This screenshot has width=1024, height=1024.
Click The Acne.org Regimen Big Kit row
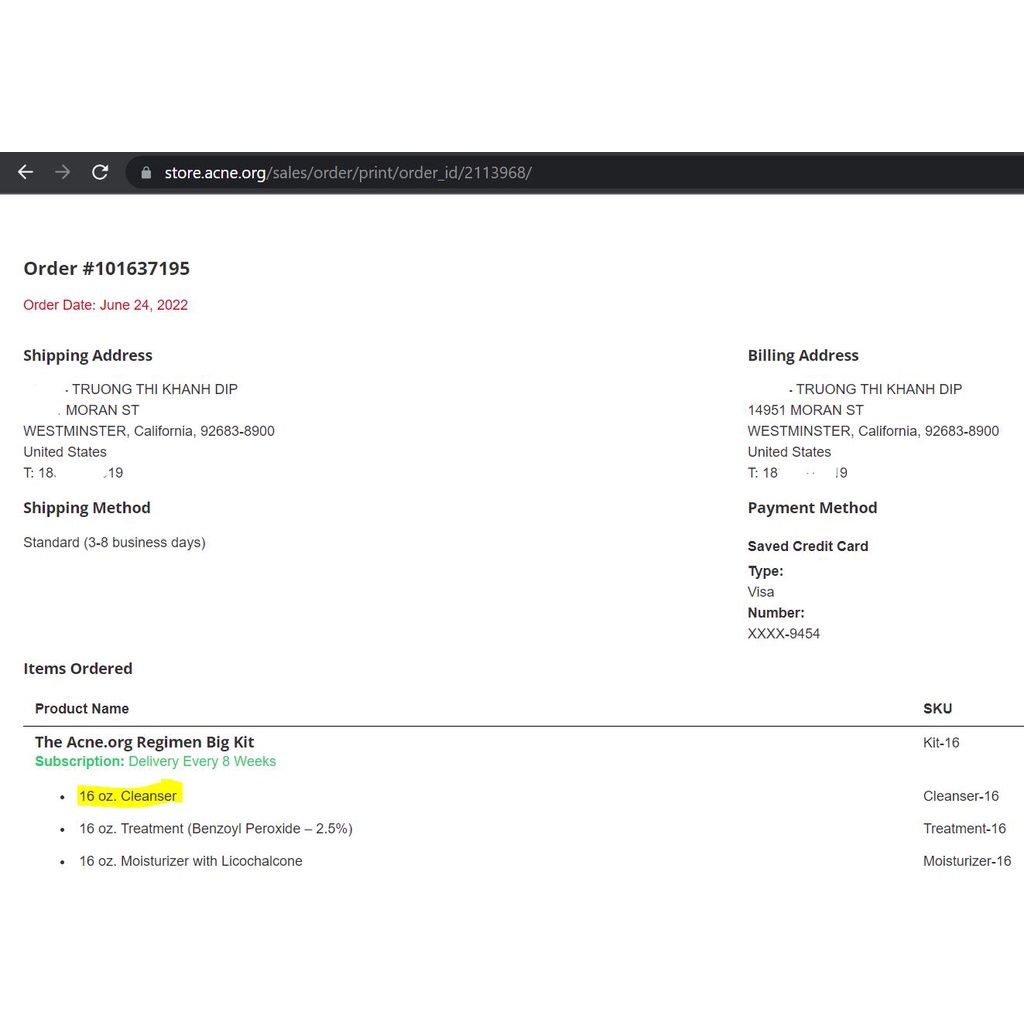click(x=144, y=742)
